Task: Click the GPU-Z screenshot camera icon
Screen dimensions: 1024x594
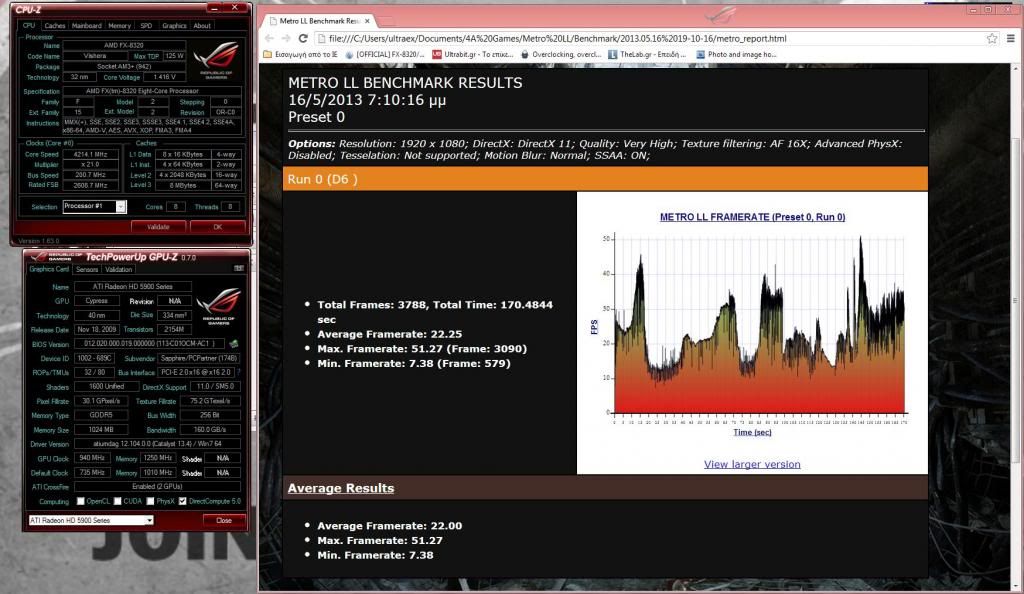Action: point(239,268)
